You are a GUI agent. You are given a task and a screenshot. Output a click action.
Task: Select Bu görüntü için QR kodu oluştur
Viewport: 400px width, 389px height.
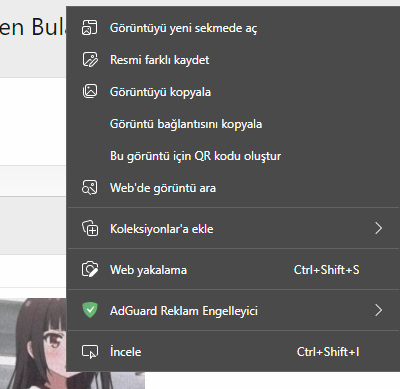233,156
